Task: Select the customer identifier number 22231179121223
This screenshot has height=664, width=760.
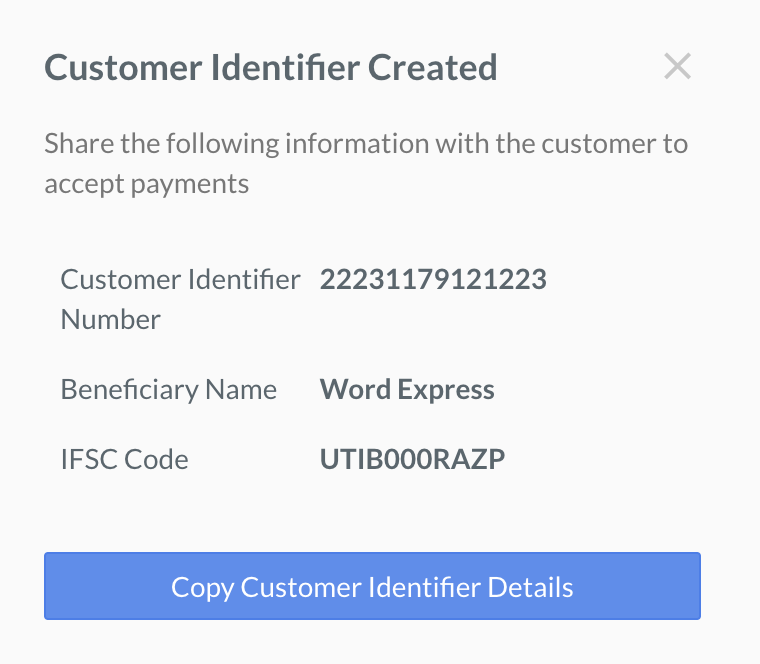Action: 433,280
